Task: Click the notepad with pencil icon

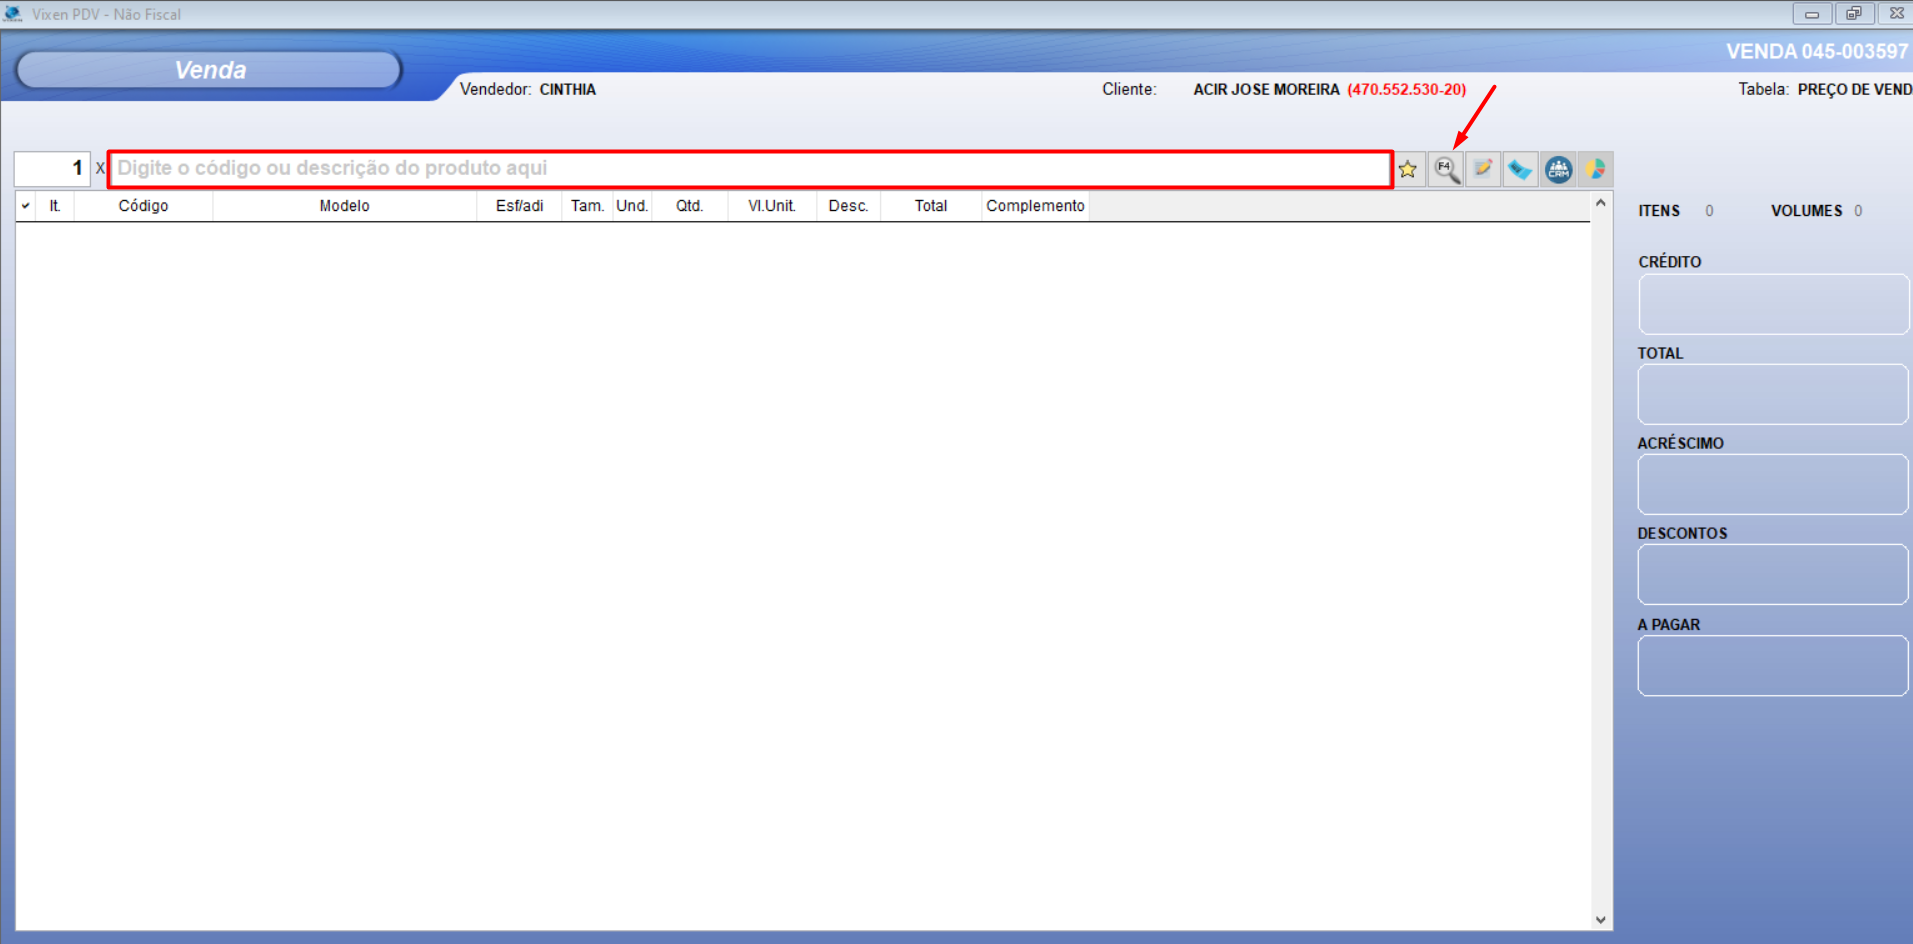Action: click(1483, 170)
